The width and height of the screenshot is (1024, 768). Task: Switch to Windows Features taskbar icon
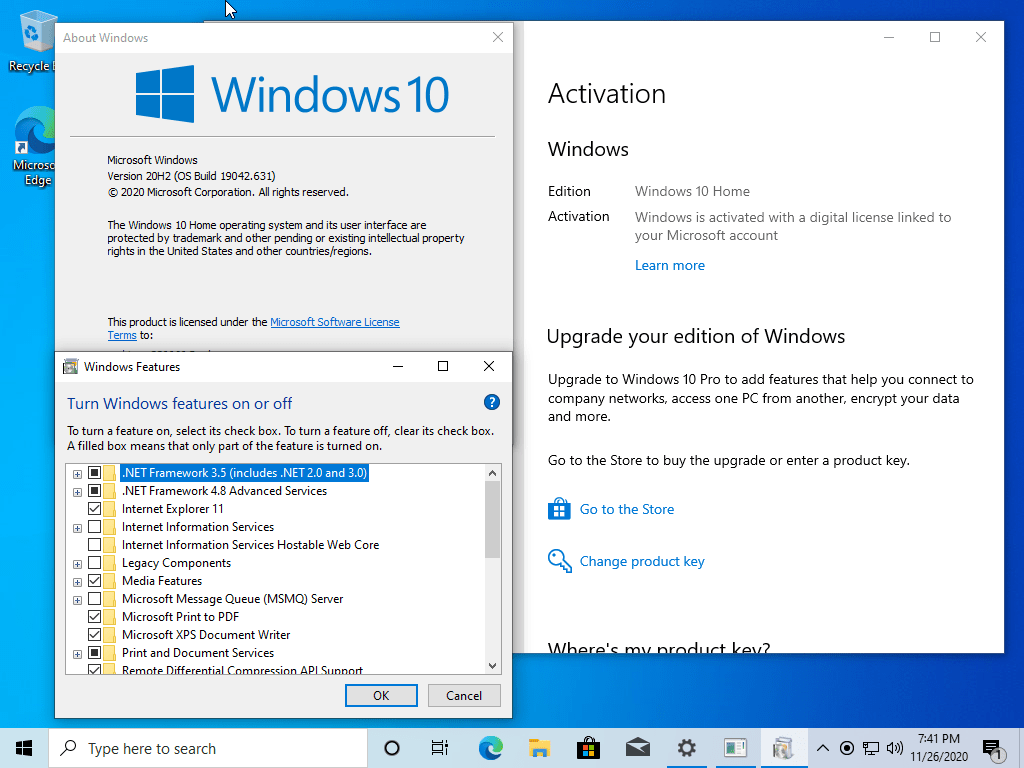[x=783, y=748]
